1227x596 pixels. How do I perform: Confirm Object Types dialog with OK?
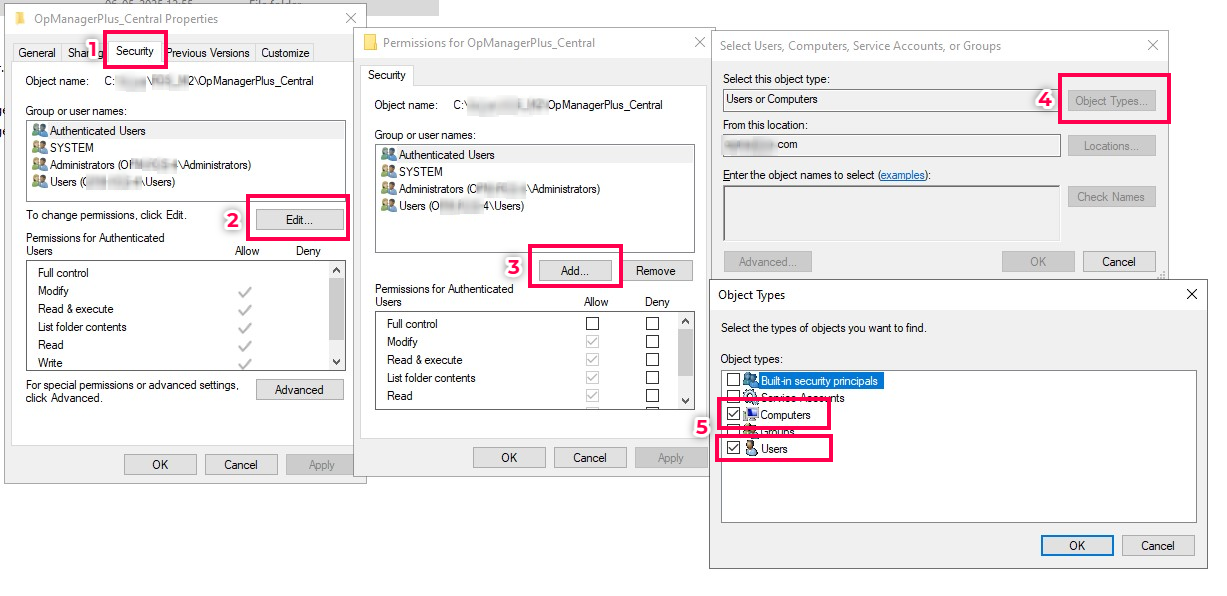click(x=1077, y=546)
